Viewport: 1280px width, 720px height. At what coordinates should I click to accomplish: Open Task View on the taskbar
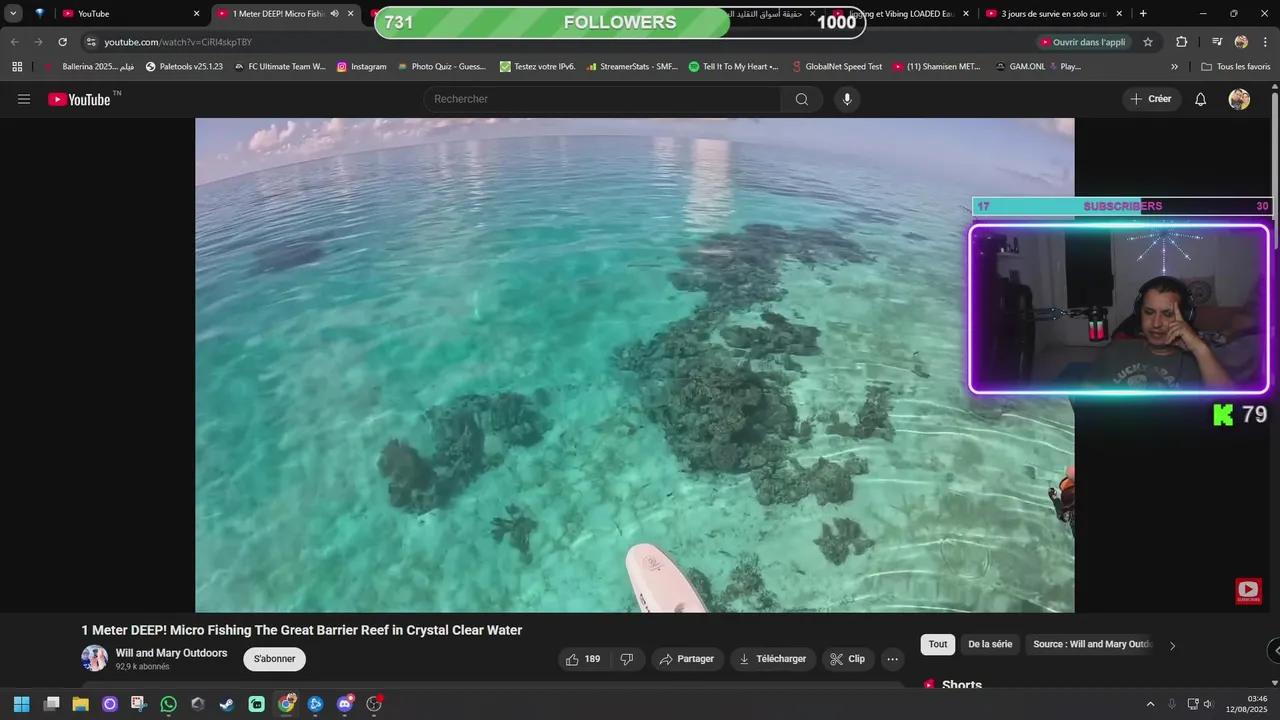tap(51, 704)
